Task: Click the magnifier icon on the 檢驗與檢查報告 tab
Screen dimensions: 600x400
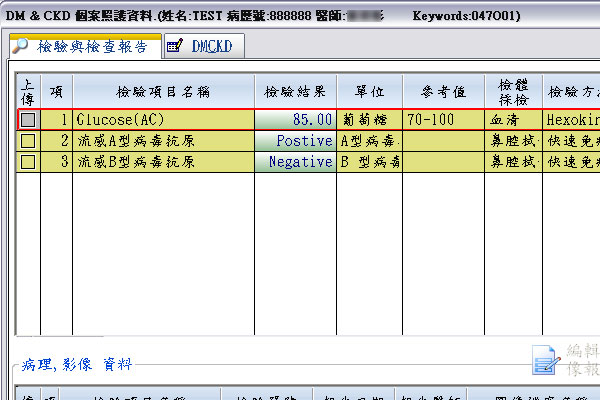Action: (x=19, y=46)
